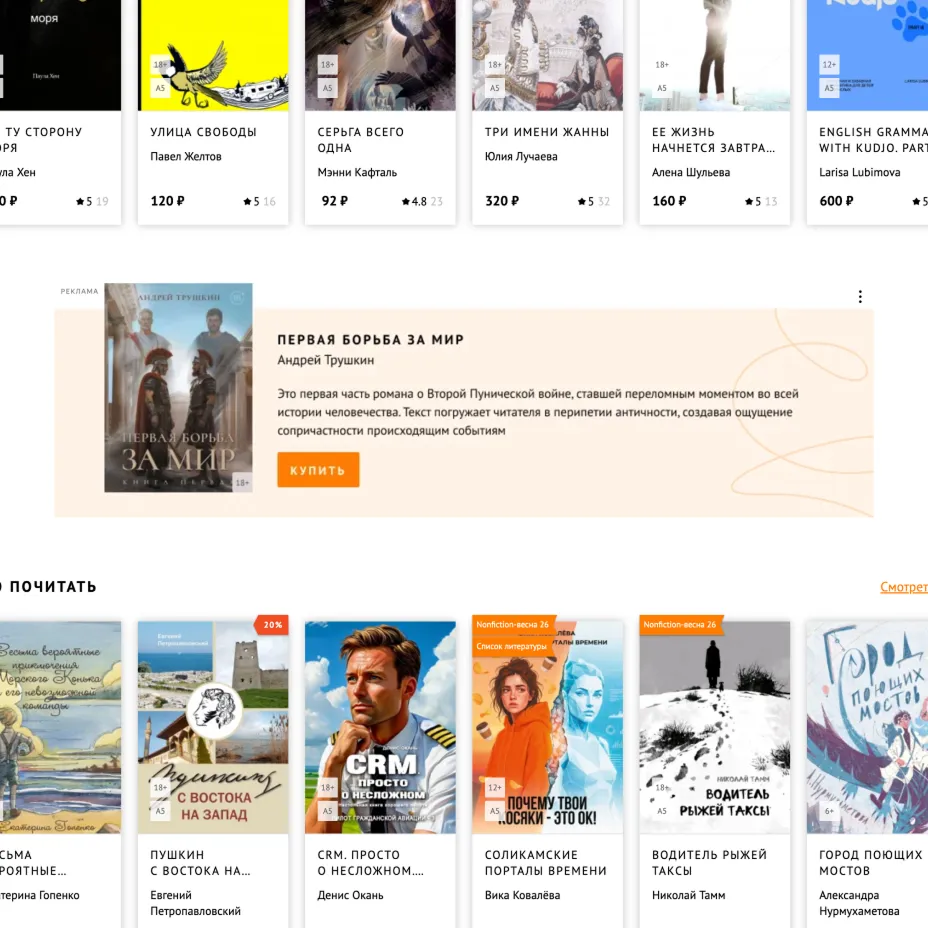
Task: Click star rating on Улица Свободы card
Action: (x=259, y=201)
